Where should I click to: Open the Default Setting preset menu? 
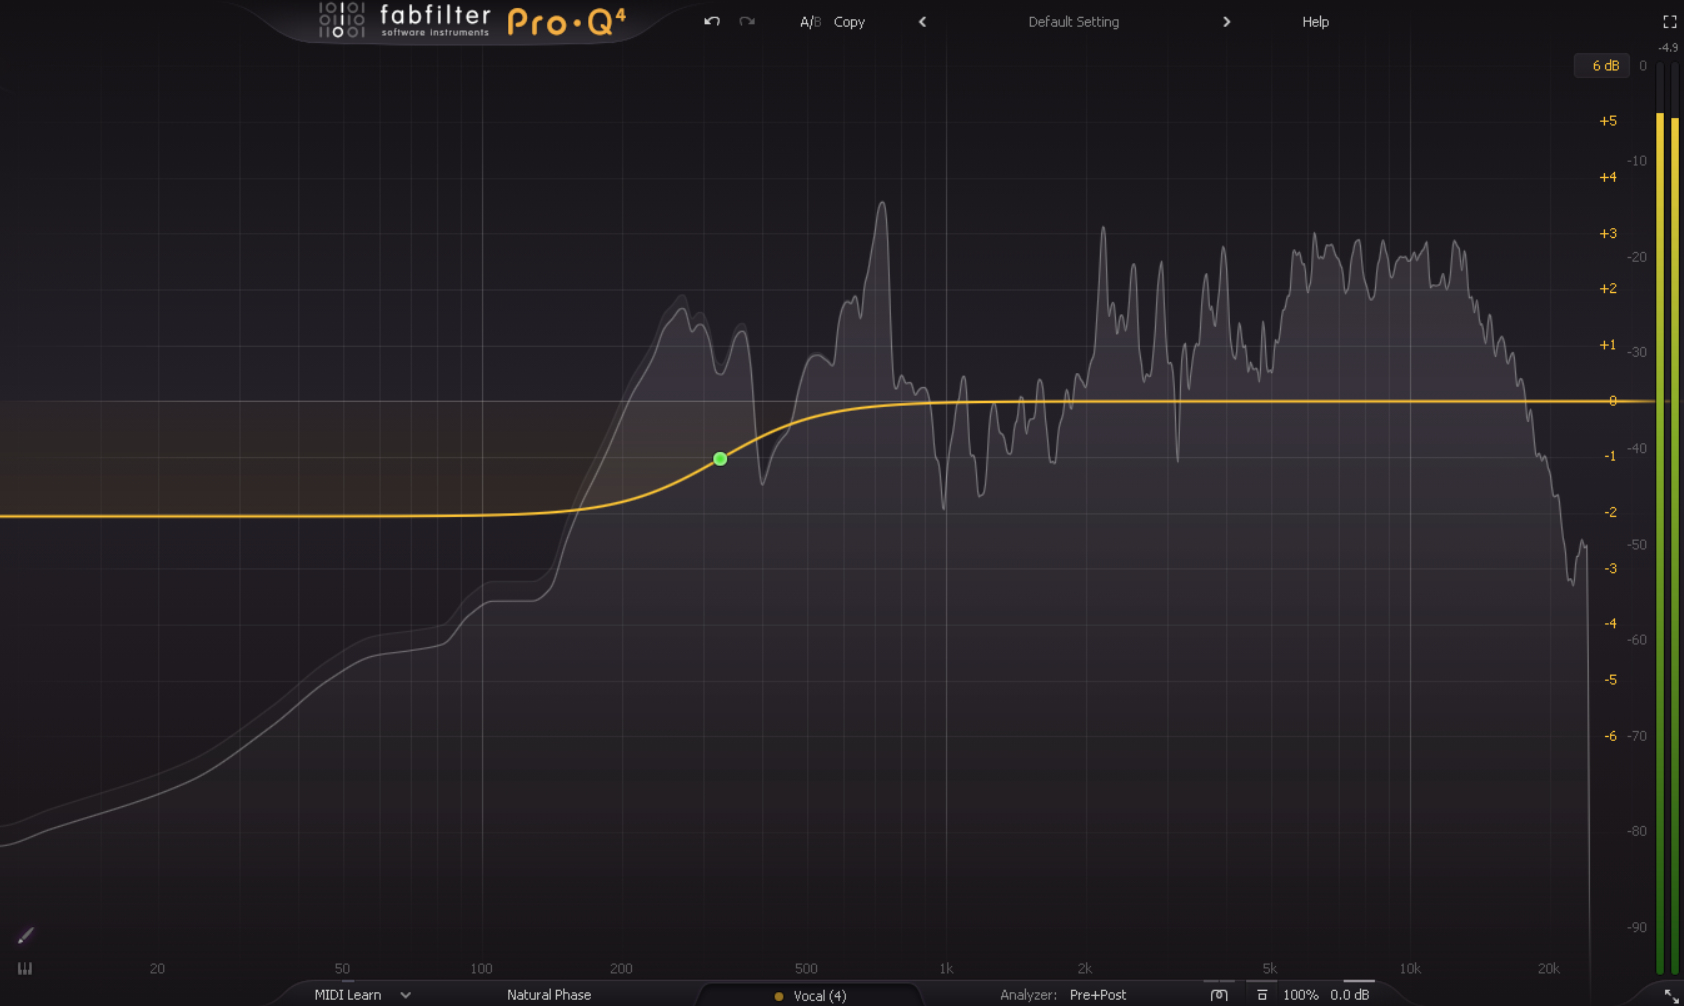pos(1073,22)
